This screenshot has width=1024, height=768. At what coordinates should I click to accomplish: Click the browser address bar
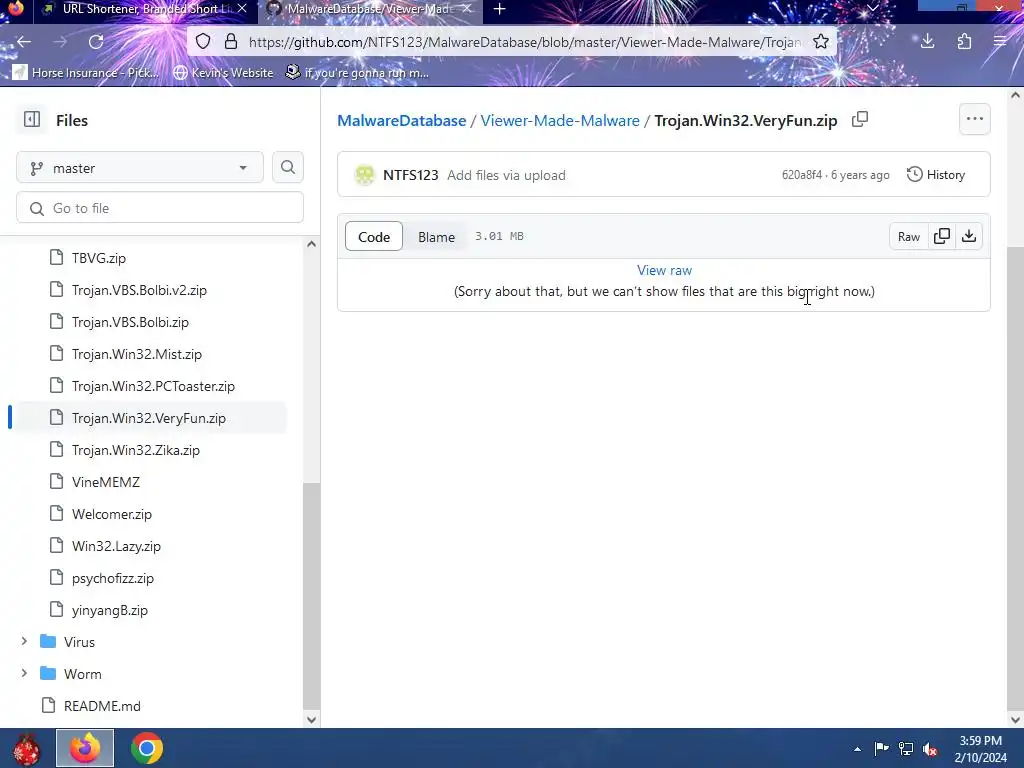click(x=524, y=42)
